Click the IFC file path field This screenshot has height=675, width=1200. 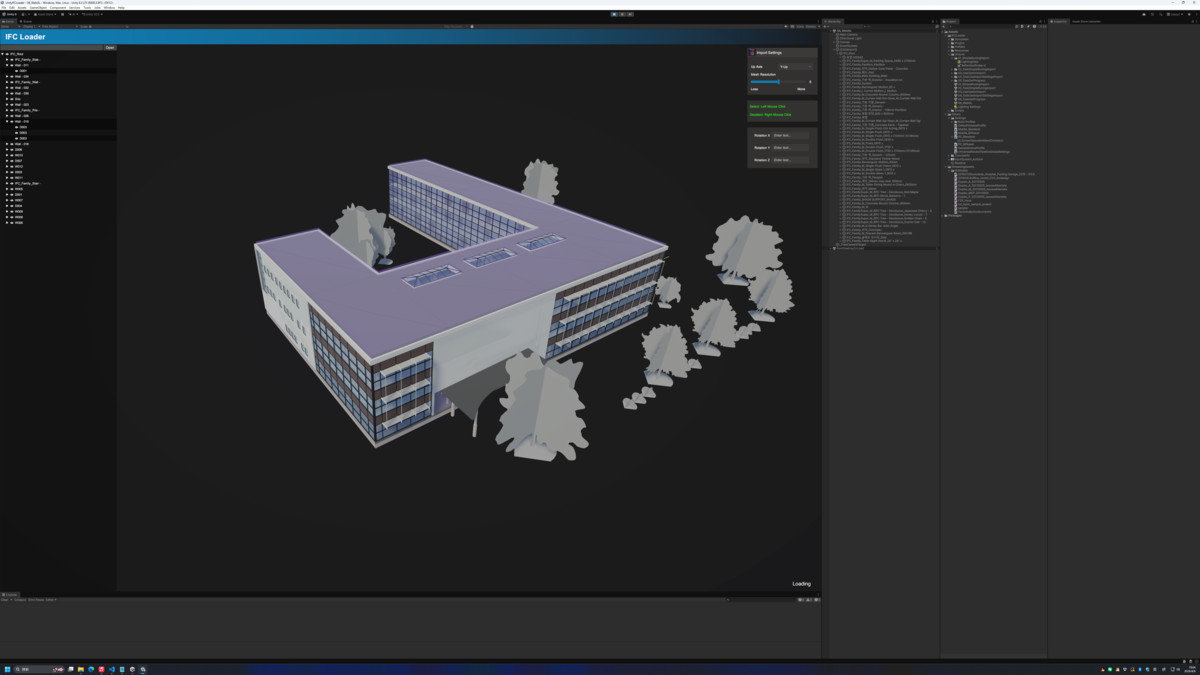(52, 47)
